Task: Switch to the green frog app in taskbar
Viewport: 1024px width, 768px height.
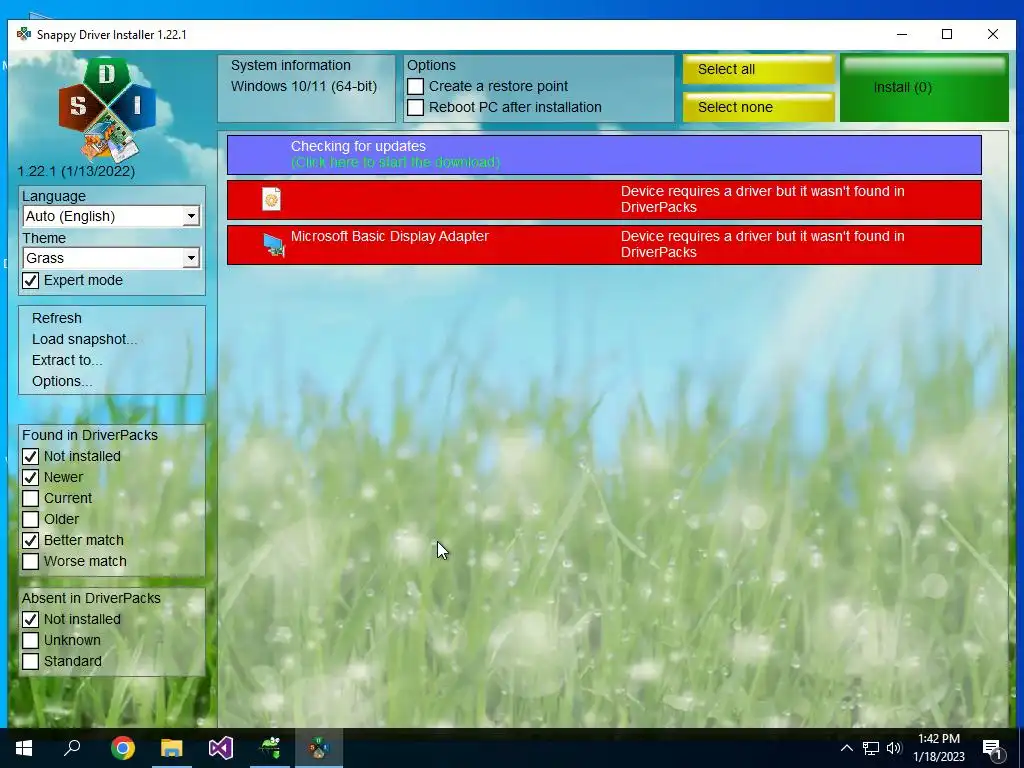Action: [270, 748]
